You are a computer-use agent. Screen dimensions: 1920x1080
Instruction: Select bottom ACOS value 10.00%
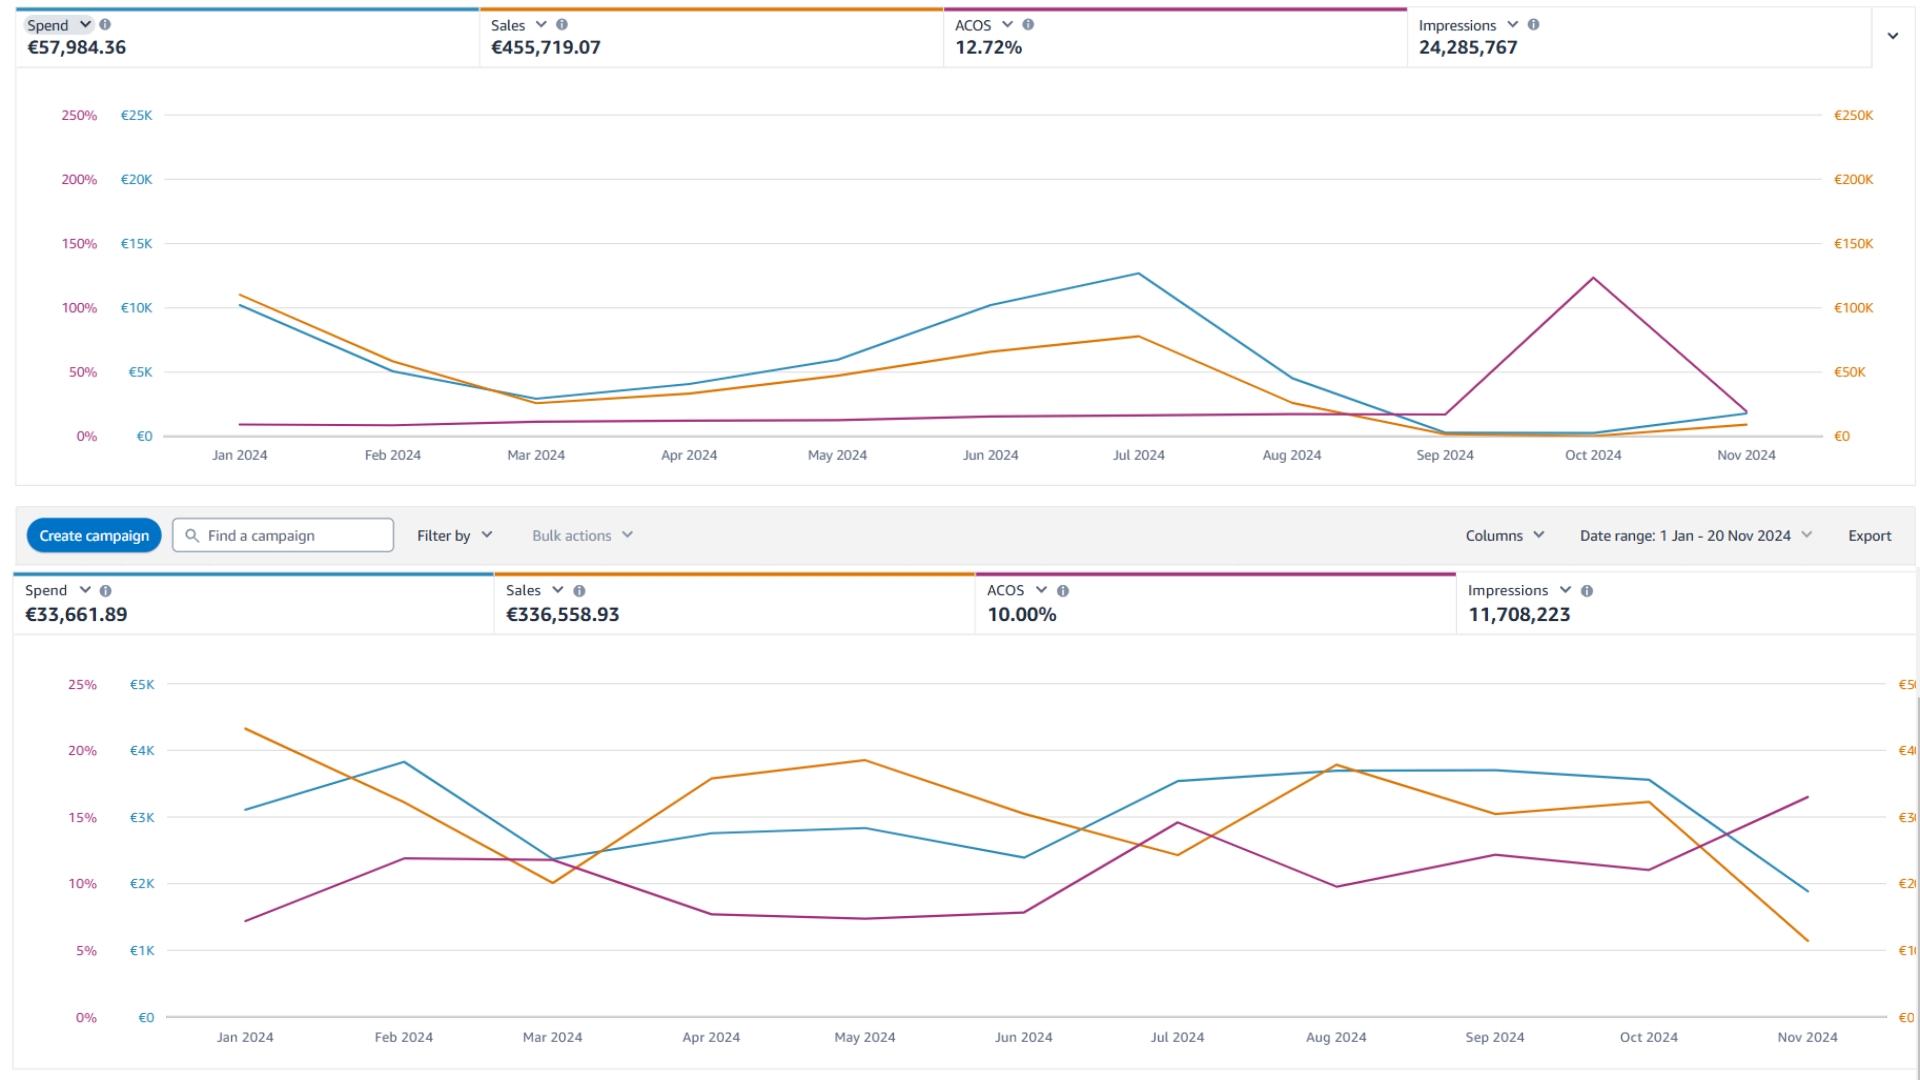(x=1022, y=615)
